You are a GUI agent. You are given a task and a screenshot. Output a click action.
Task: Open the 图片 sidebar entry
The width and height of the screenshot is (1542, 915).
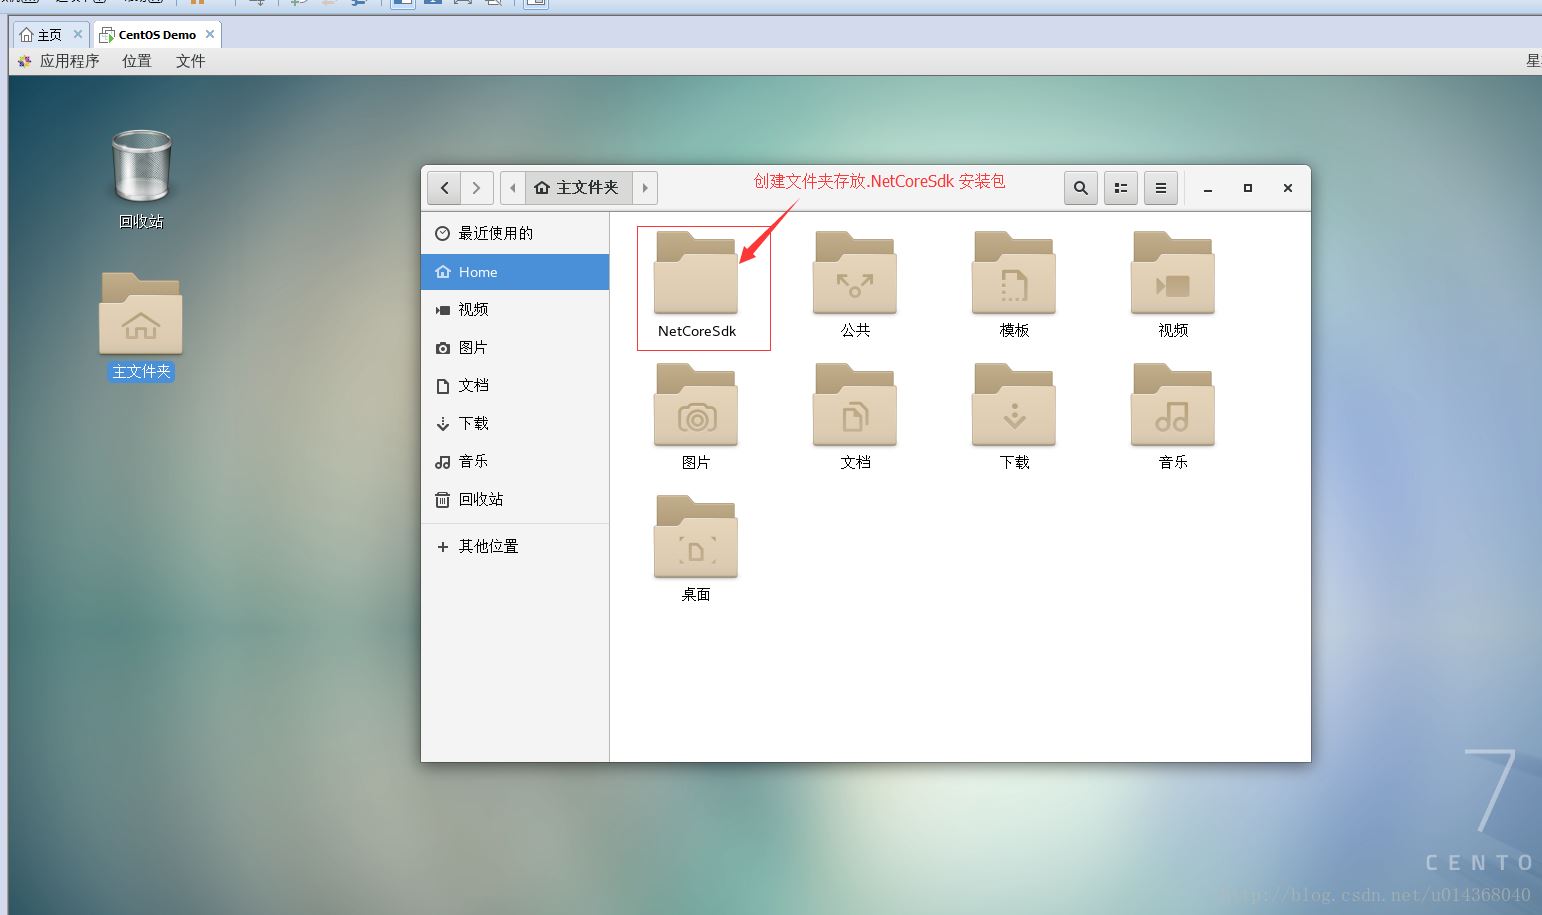point(473,347)
